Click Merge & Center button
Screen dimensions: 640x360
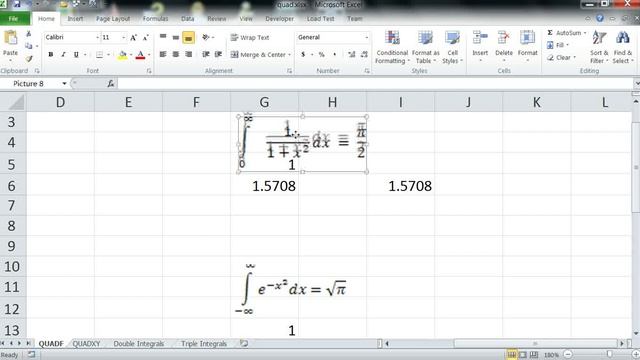pyautogui.click(x=258, y=55)
